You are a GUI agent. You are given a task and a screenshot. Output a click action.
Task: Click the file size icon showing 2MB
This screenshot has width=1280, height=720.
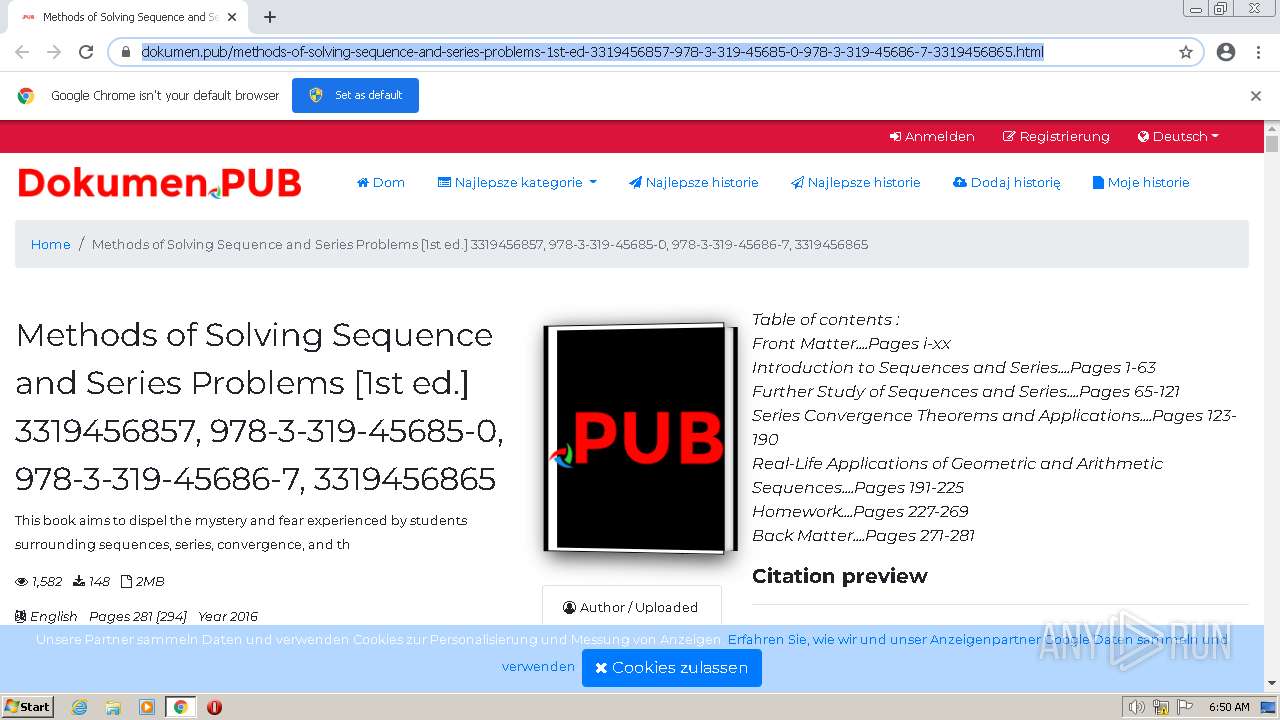(x=126, y=582)
